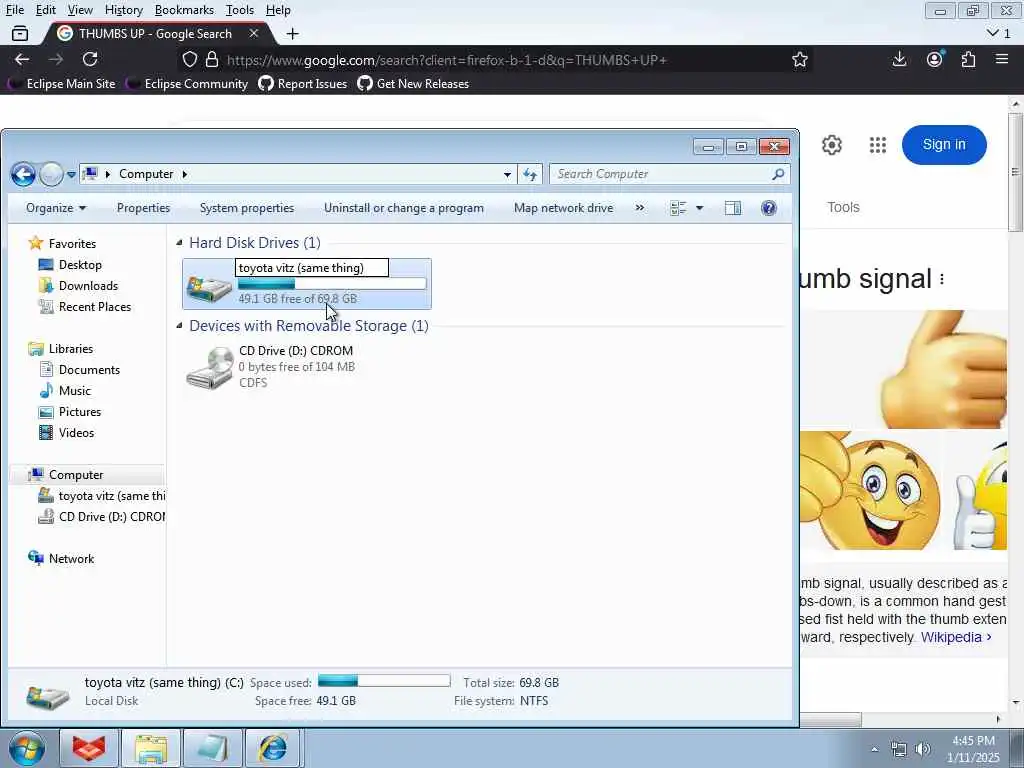
Task: Open recent pages dropdown next to Forward
Action: [71, 175]
